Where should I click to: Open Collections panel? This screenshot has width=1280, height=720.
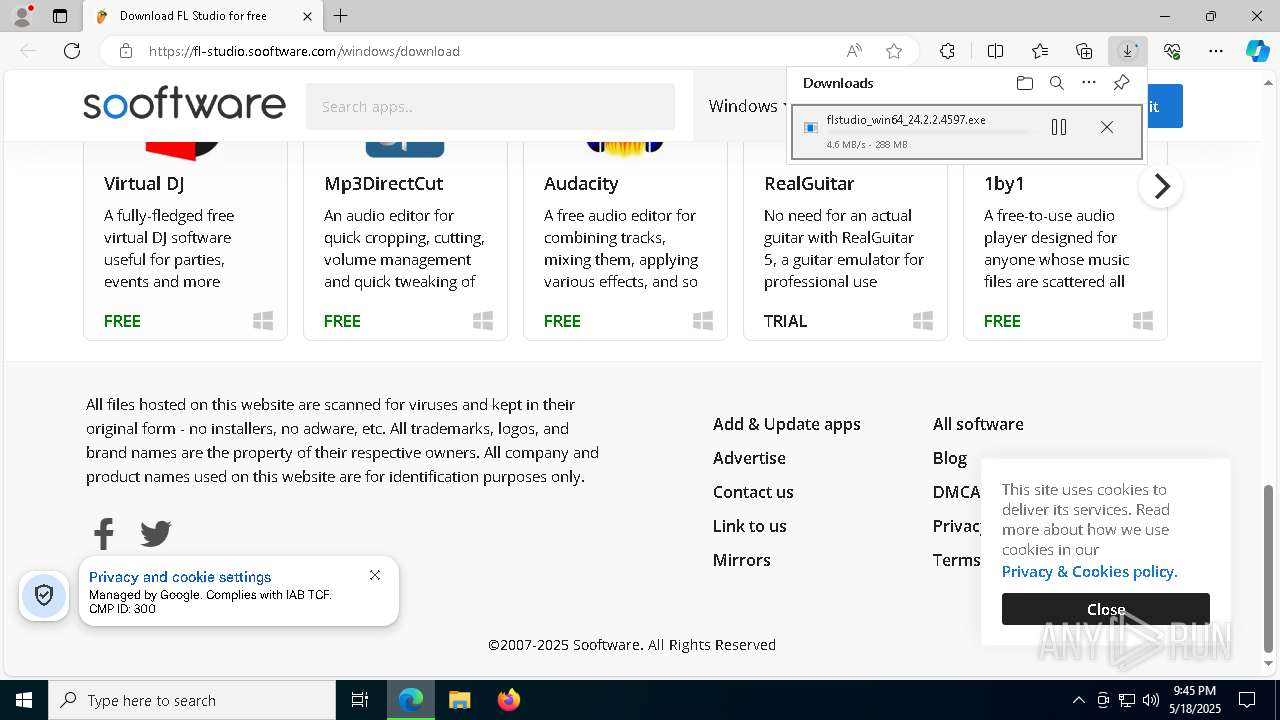click(1084, 51)
